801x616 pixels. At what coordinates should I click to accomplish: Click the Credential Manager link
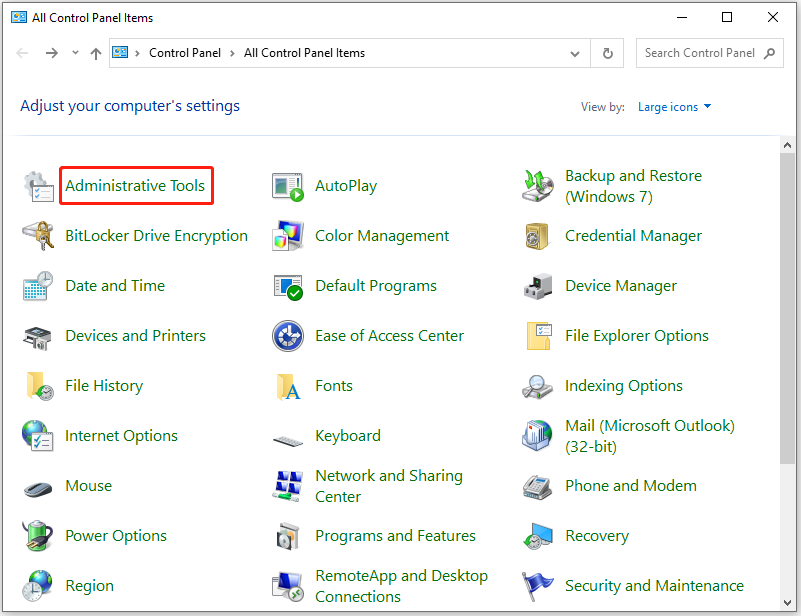point(633,236)
